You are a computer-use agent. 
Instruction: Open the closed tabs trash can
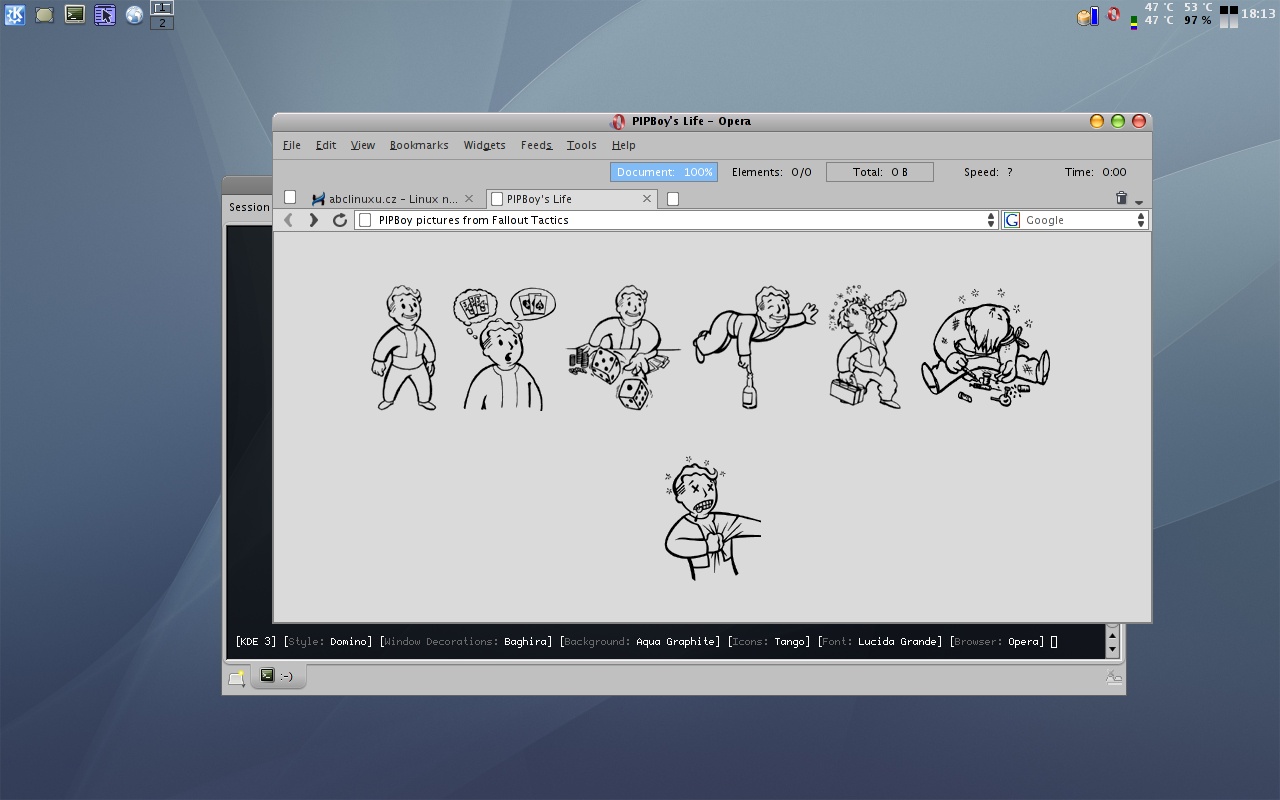pyautogui.click(x=1121, y=199)
